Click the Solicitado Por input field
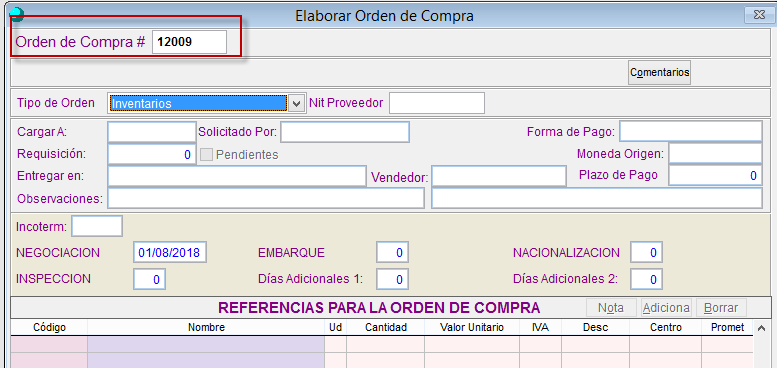Image resolution: width=777 pixels, height=368 pixels. click(x=345, y=132)
